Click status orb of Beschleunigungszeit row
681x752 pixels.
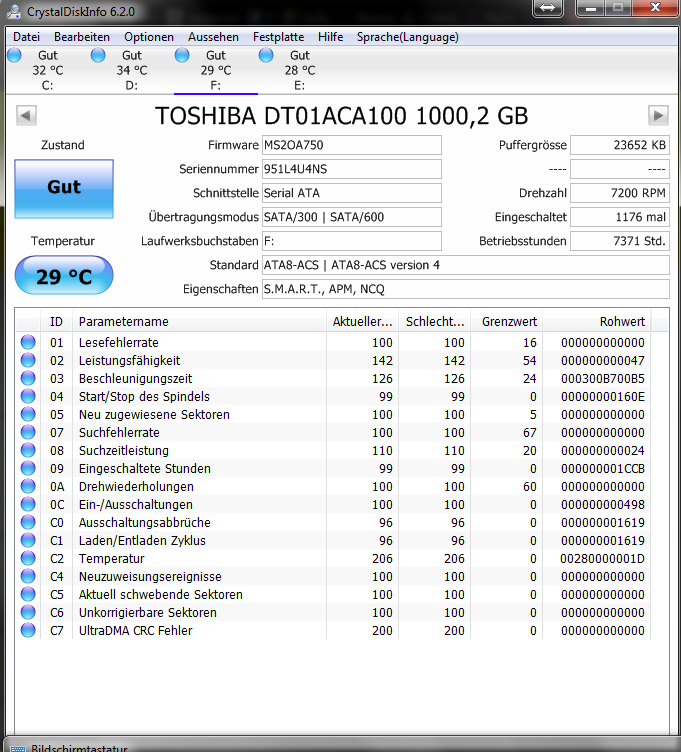click(x=28, y=378)
